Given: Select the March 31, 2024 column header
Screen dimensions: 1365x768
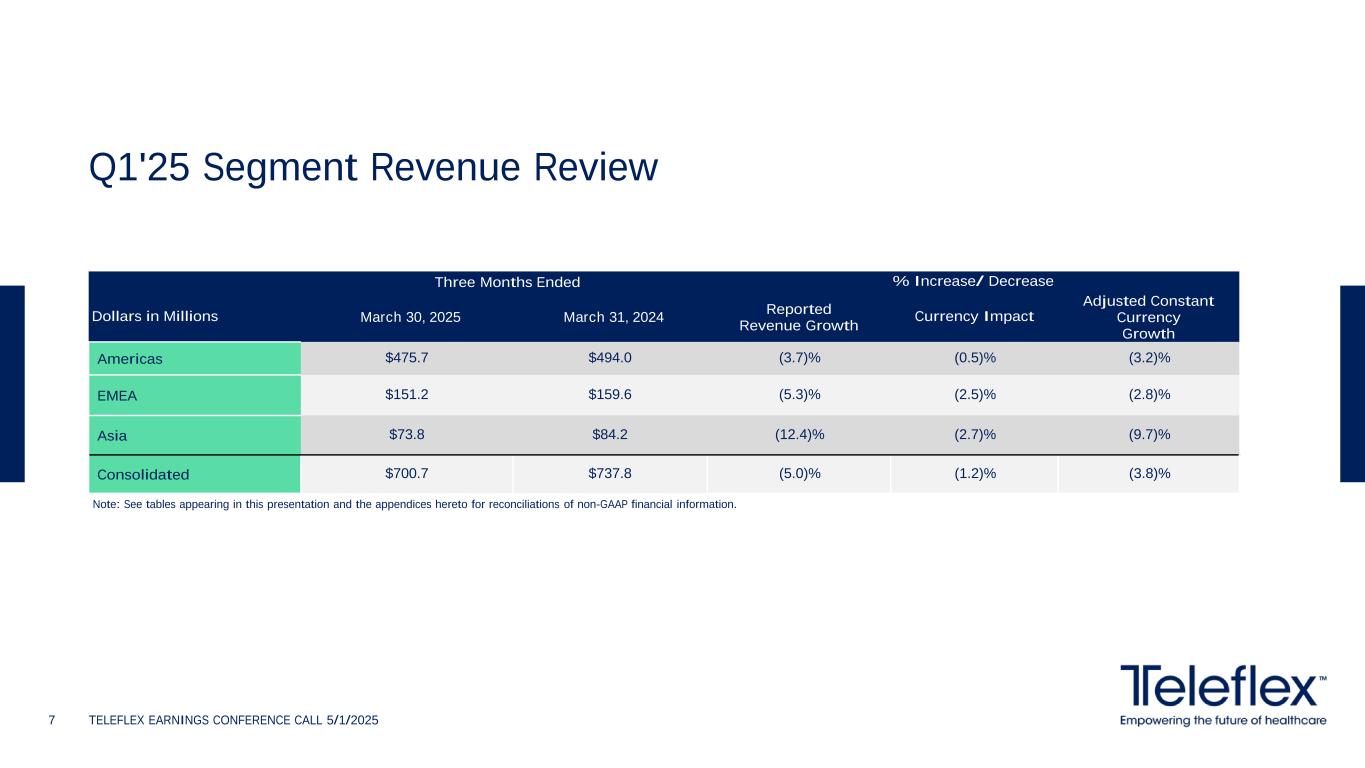Looking at the screenshot, I should [613, 317].
